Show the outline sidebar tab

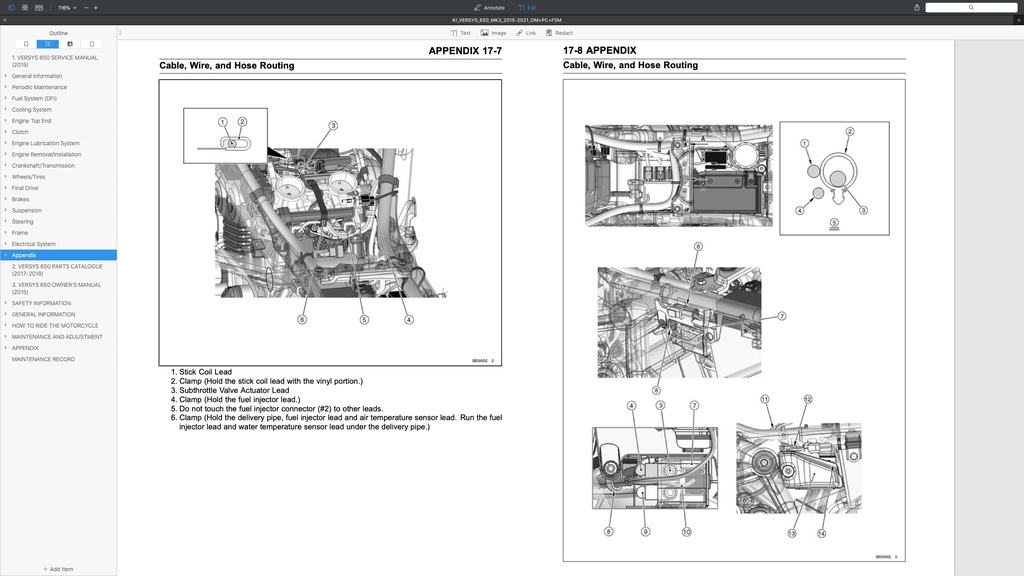click(x=48, y=44)
